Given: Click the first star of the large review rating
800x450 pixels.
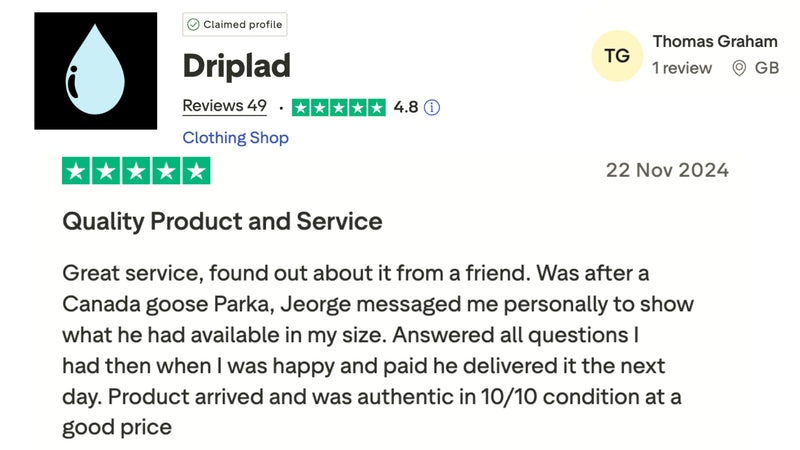Looking at the screenshot, I should [76, 170].
